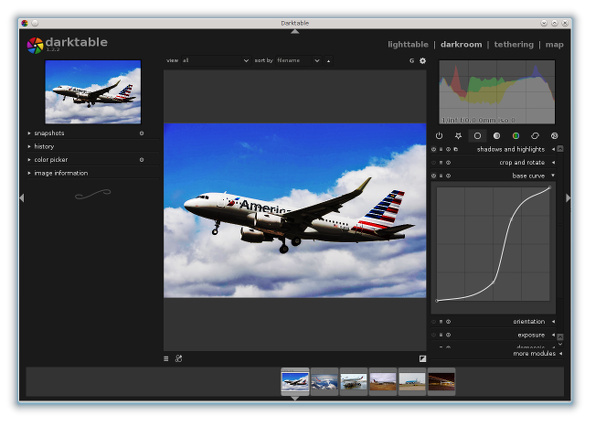Click the histogram display
Screen dimensions: 590x421
click(497, 92)
